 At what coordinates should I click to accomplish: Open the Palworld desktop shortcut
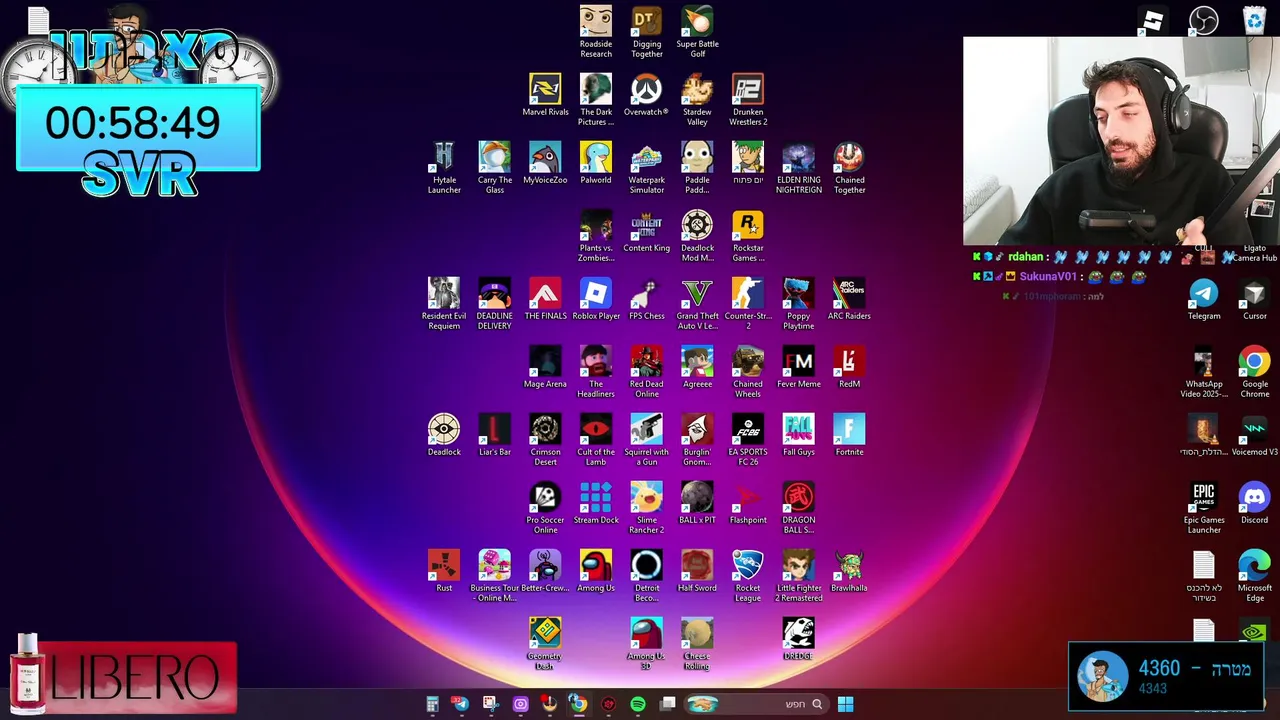pyautogui.click(x=596, y=163)
